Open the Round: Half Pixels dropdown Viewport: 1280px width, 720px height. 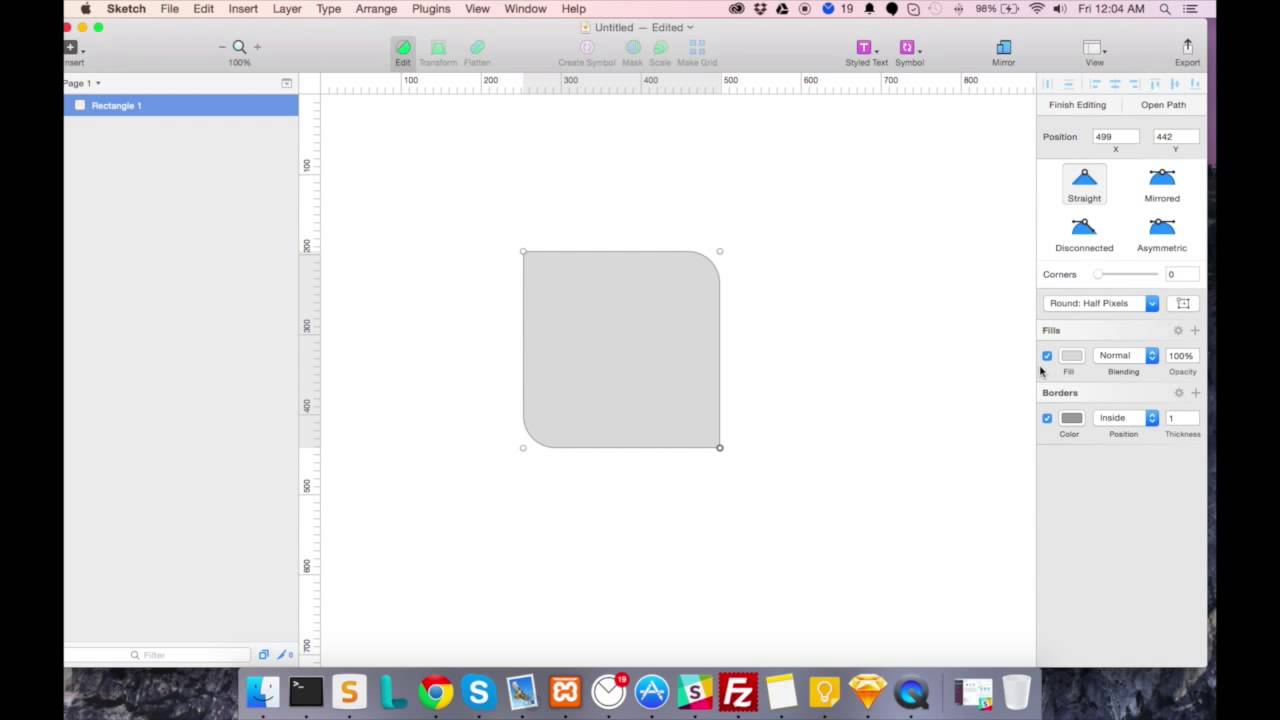coord(1100,303)
